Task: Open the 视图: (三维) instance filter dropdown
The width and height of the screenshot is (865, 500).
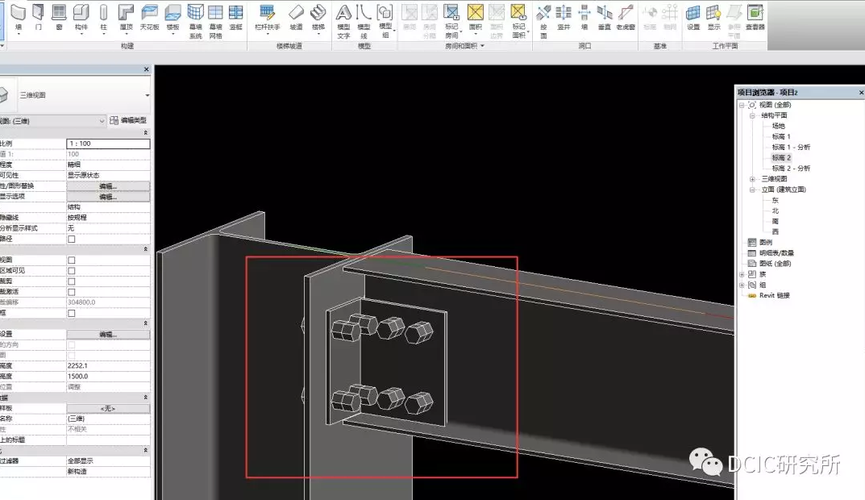Action: [102, 121]
